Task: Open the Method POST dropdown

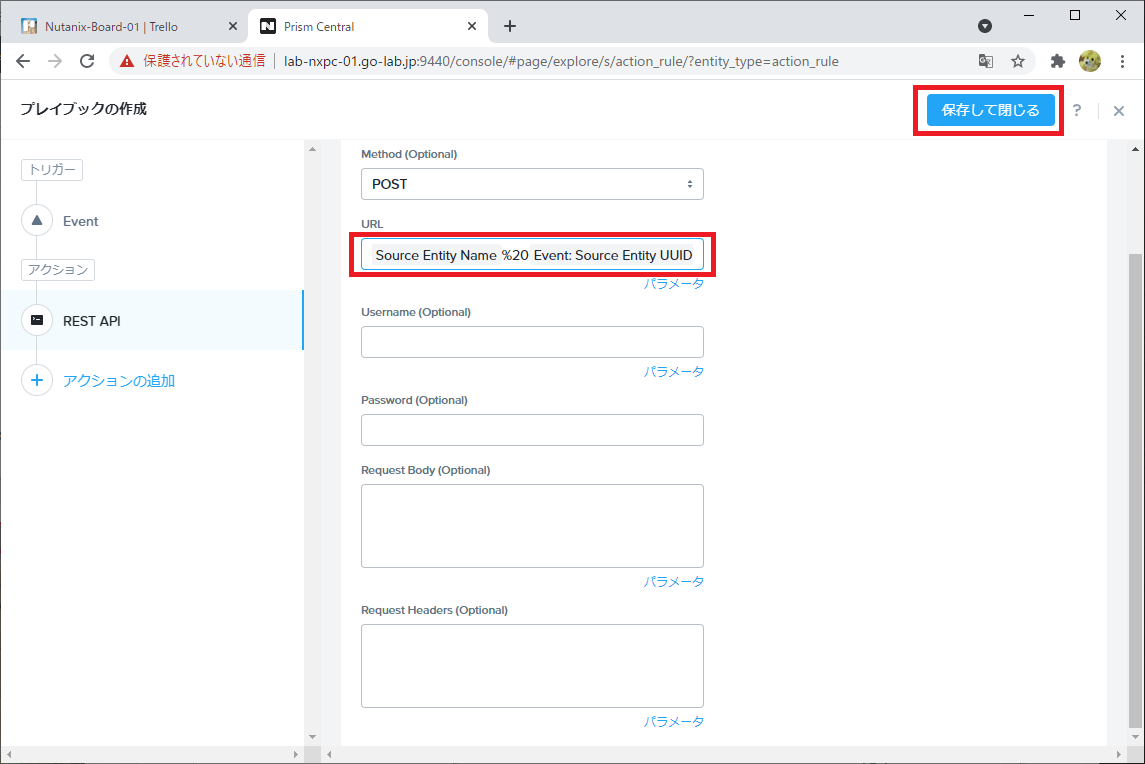Action: tap(532, 184)
